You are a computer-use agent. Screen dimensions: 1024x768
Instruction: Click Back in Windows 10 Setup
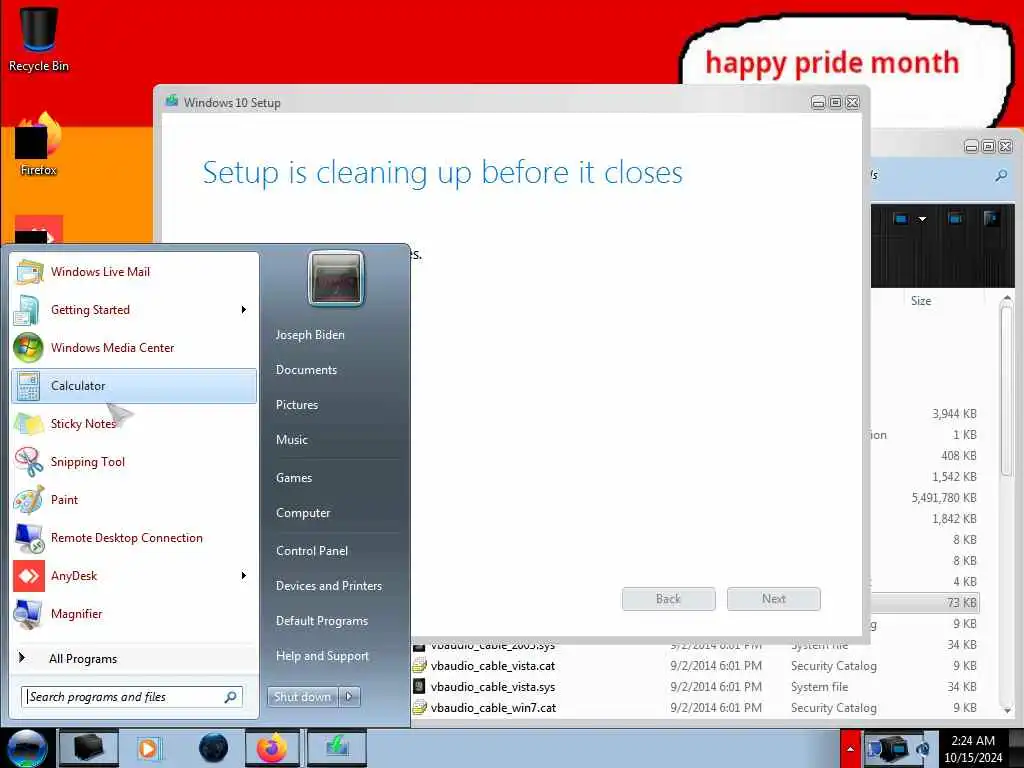668,599
